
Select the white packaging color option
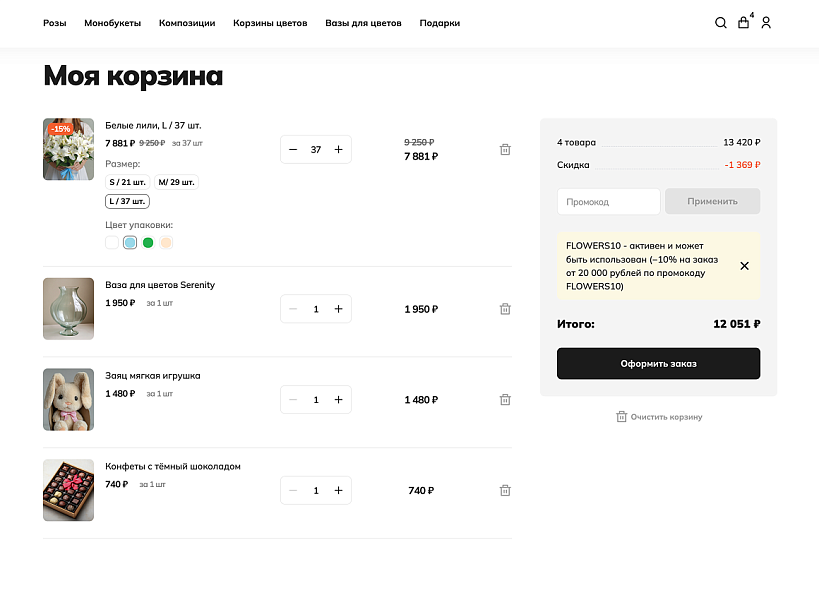(111, 242)
